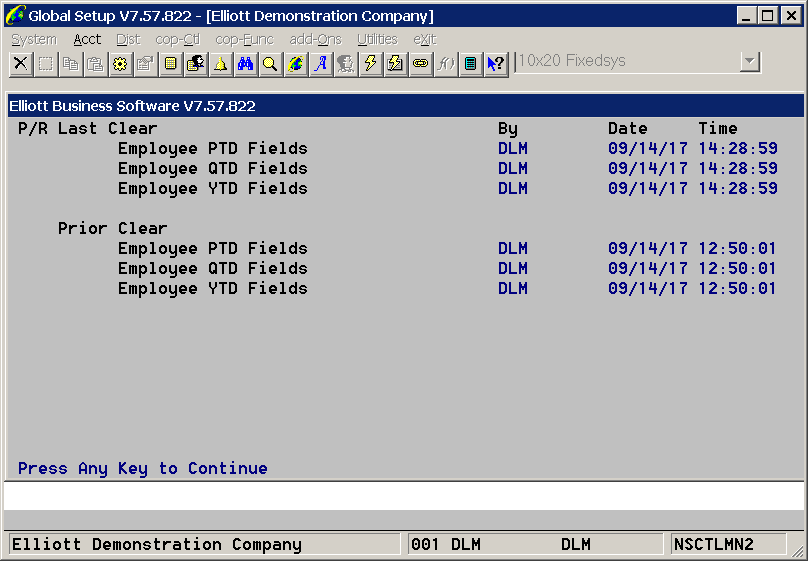Open the globe internet icon in toolbar

[295, 64]
